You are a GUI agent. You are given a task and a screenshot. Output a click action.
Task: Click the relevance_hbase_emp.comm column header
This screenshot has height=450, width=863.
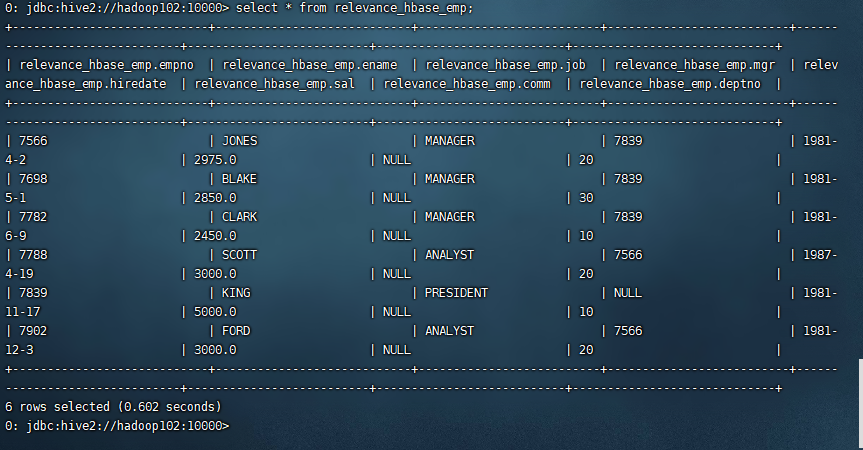tap(467, 84)
